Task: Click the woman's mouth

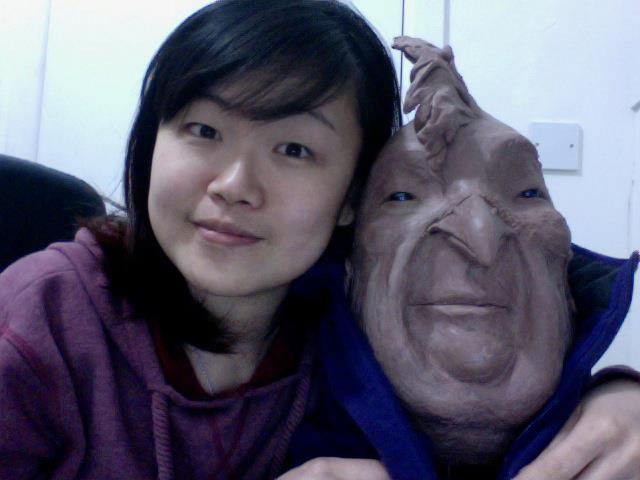Action: 226,234
